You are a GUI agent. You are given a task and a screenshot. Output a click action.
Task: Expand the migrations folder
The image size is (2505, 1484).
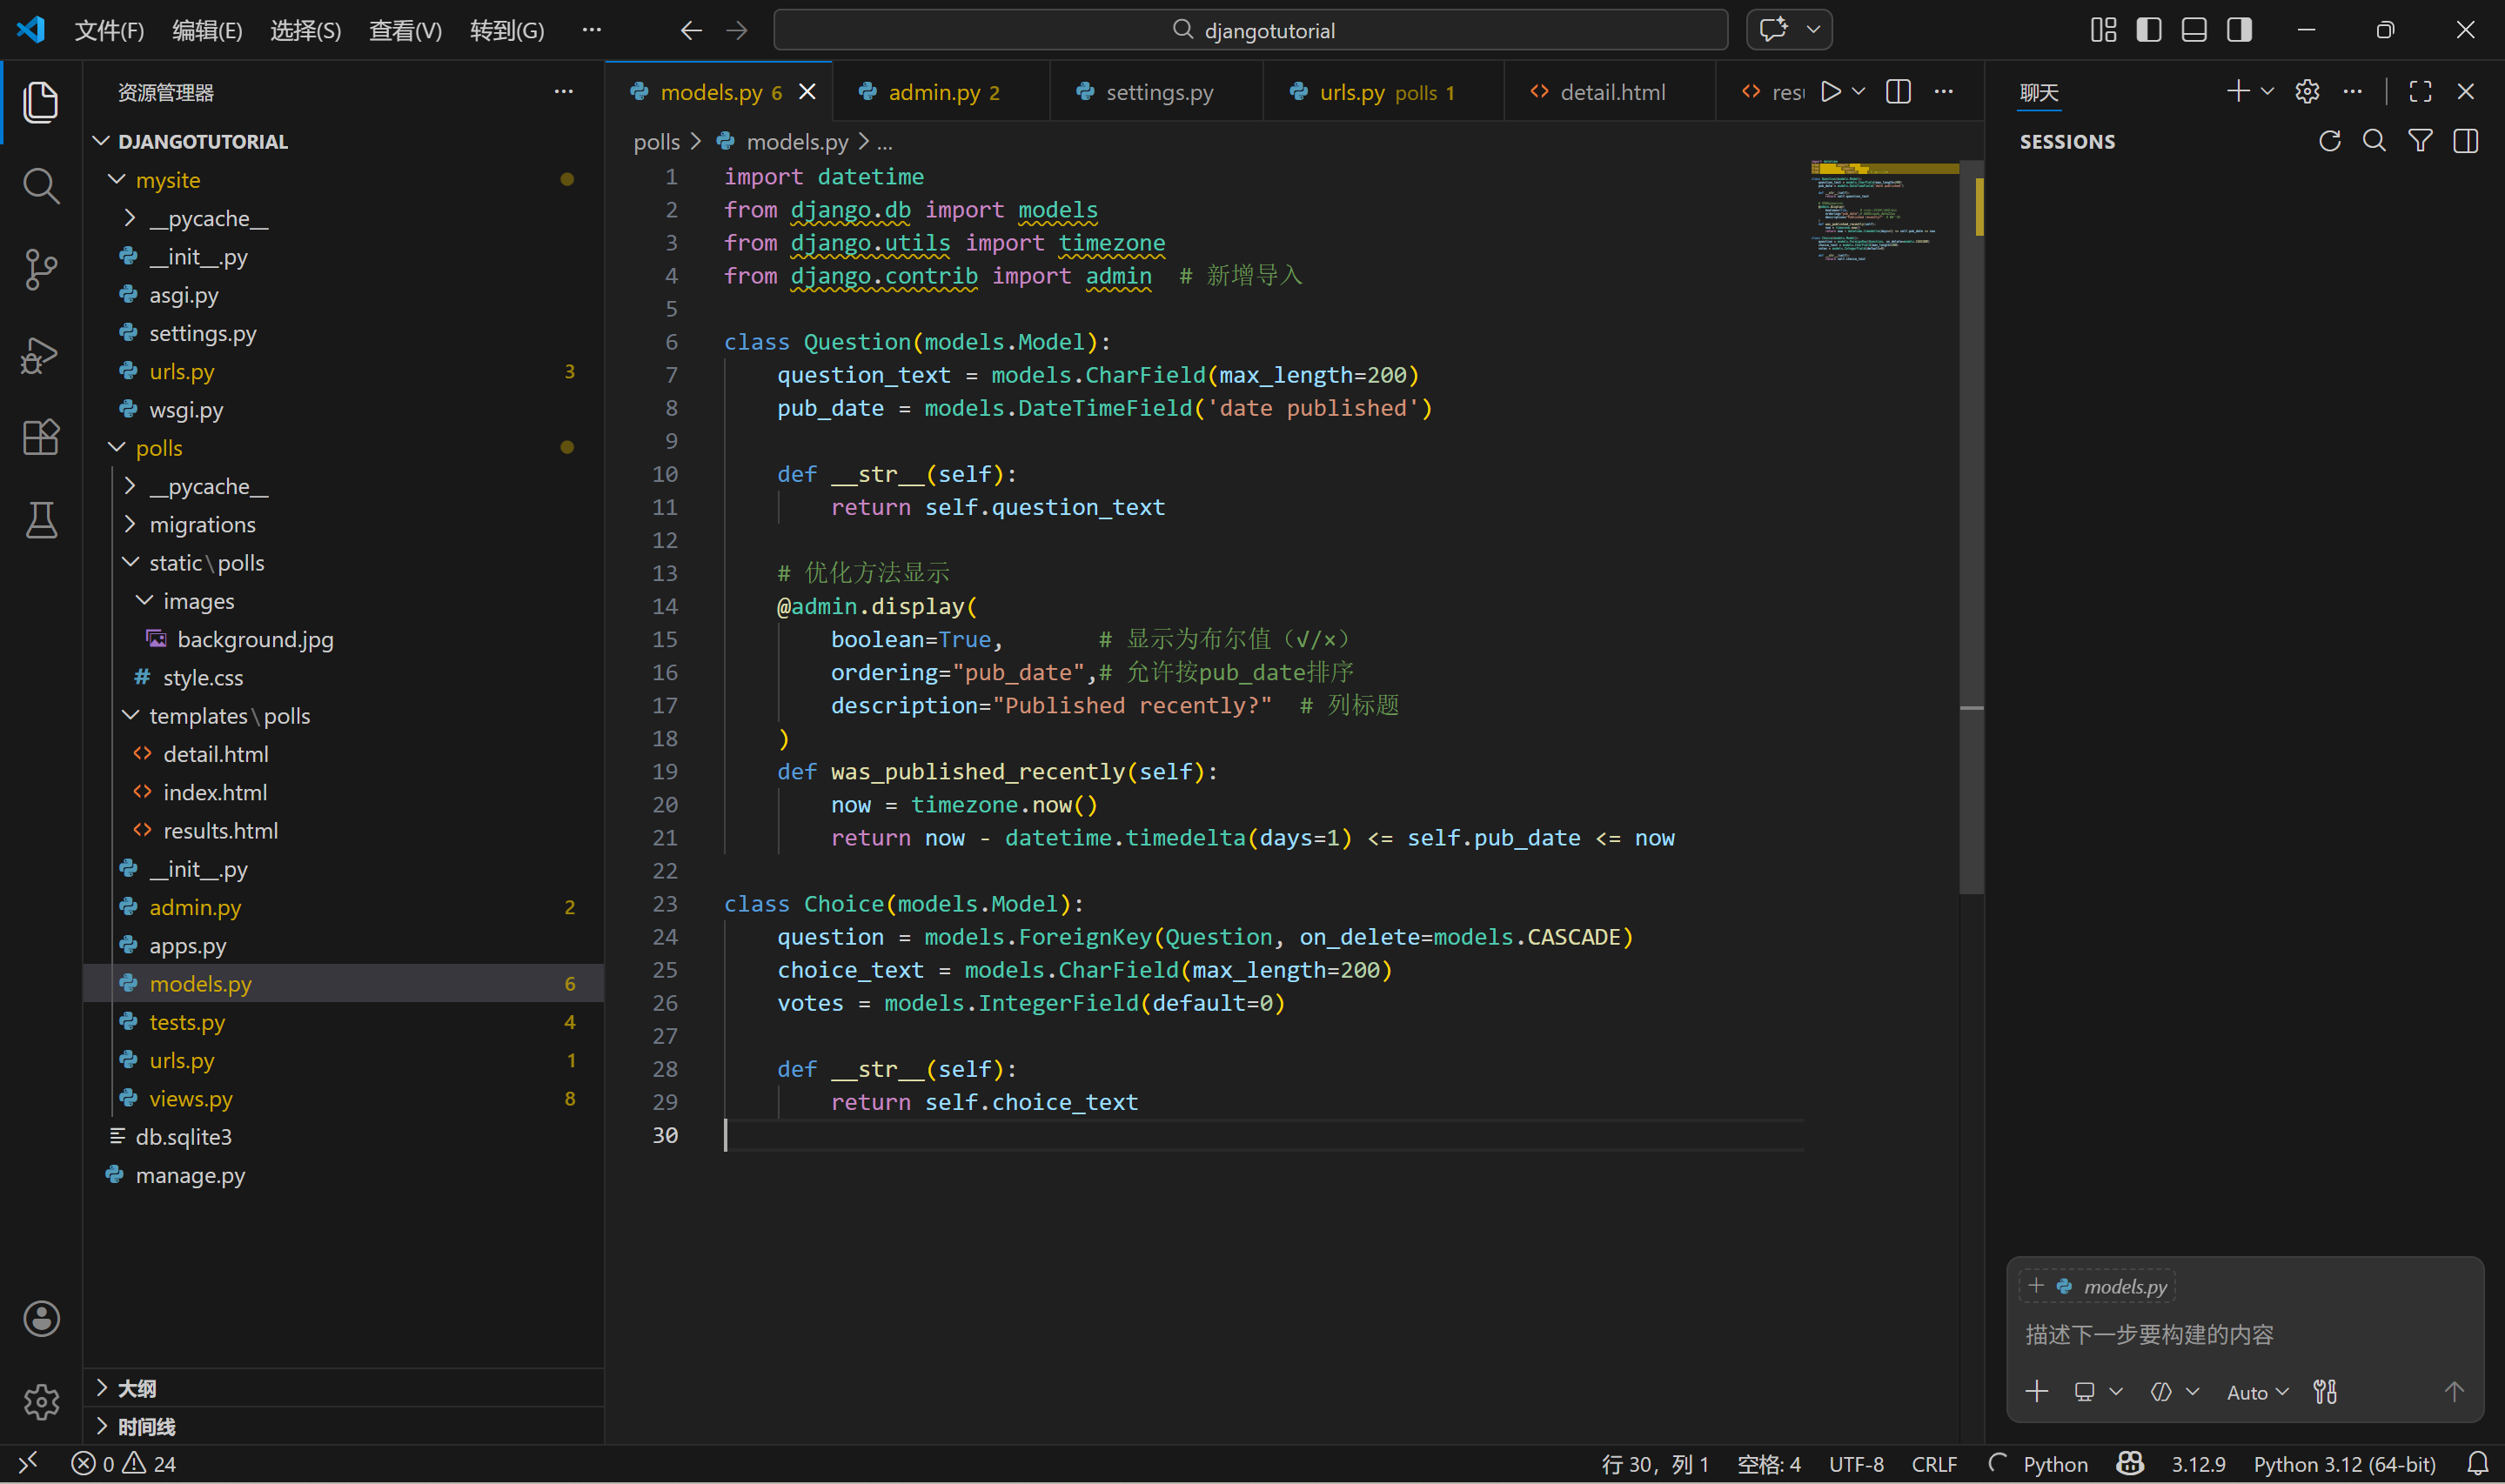click(x=202, y=524)
